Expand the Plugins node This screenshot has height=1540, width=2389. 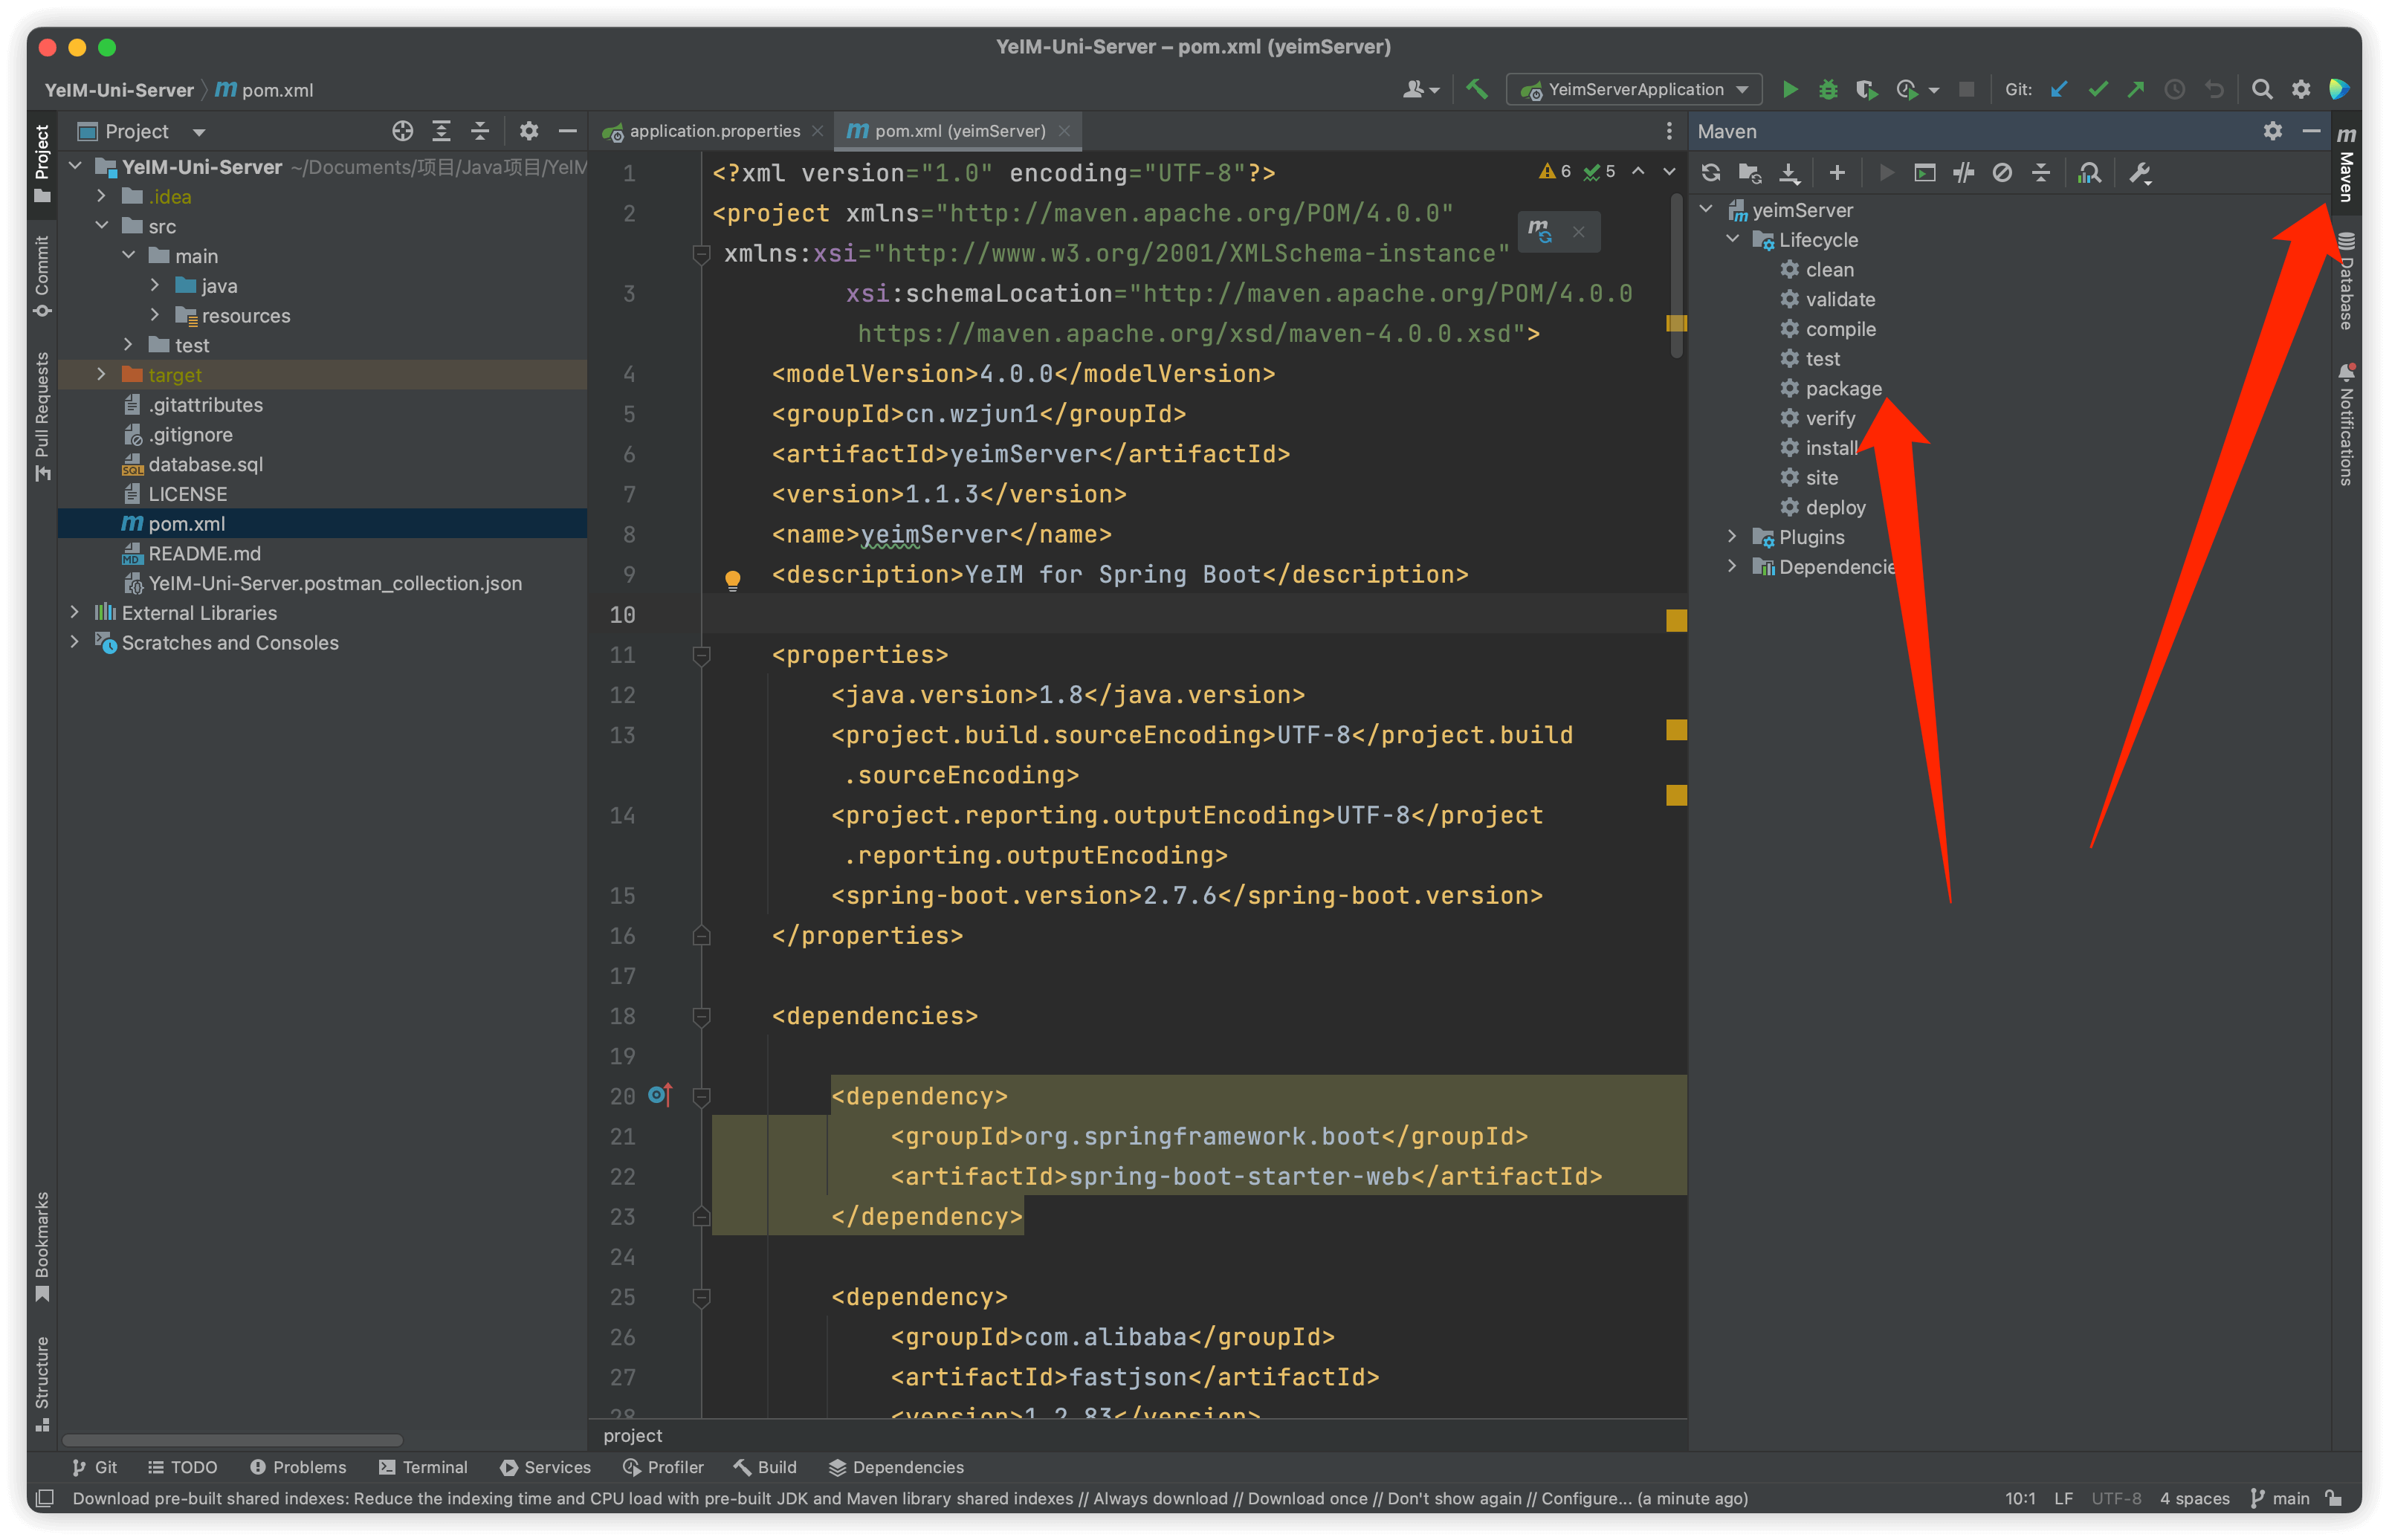[x=1733, y=537]
